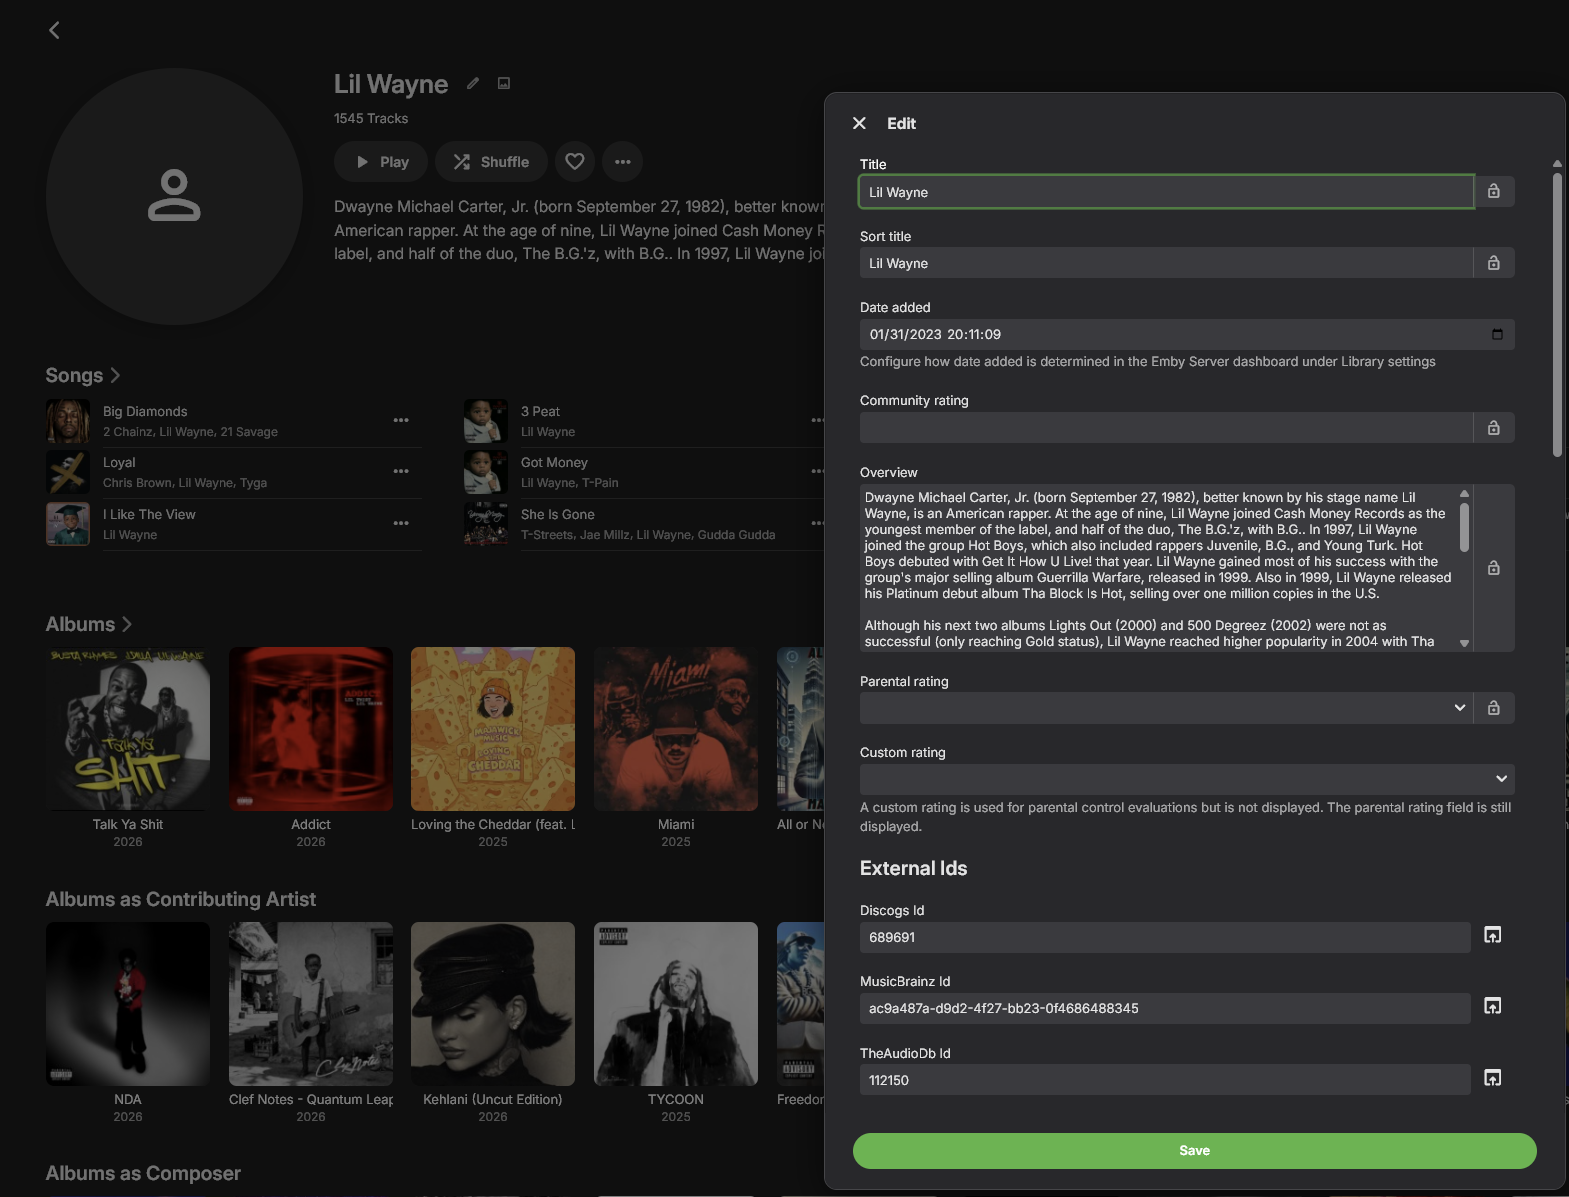Select the Got Money song title

(554, 462)
